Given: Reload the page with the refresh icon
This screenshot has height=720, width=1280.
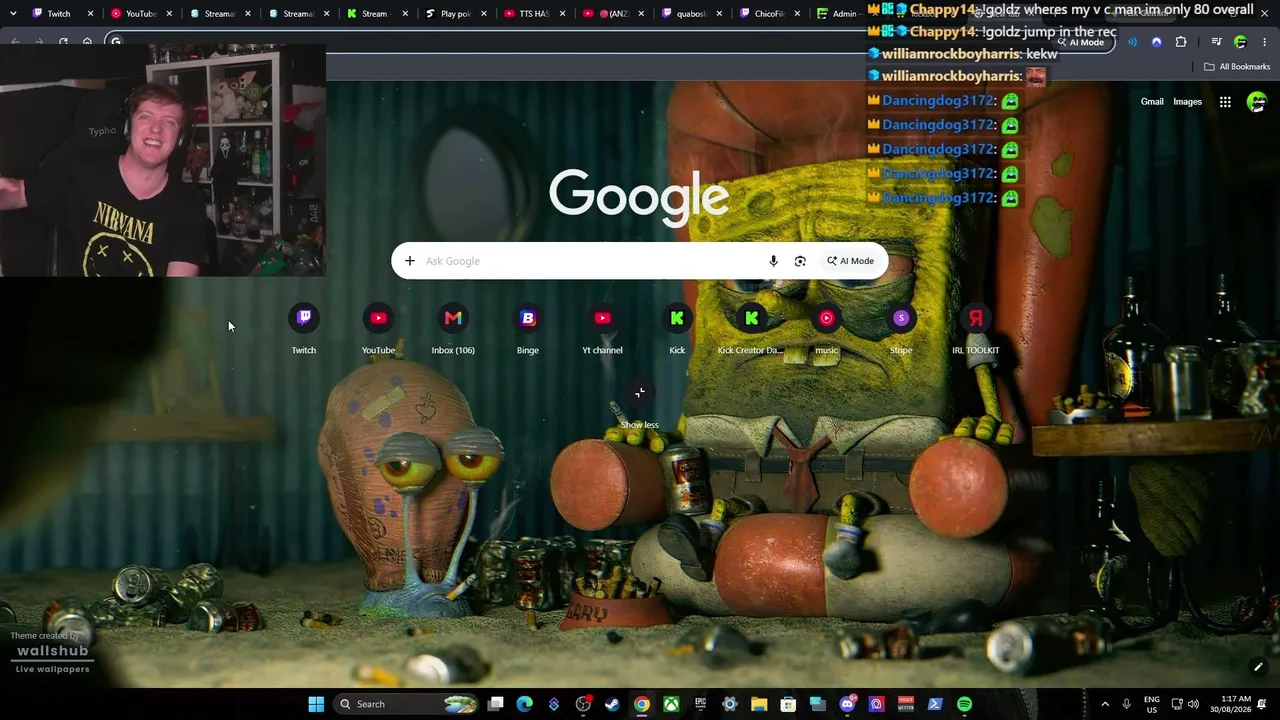Looking at the screenshot, I should click(x=63, y=42).
